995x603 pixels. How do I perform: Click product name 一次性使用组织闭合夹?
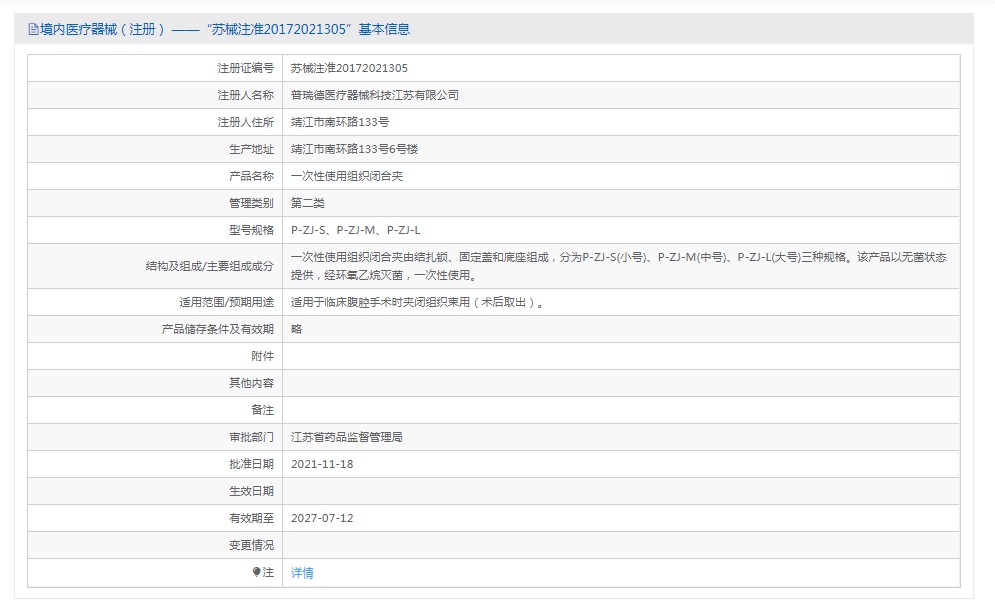coord(346,176)
